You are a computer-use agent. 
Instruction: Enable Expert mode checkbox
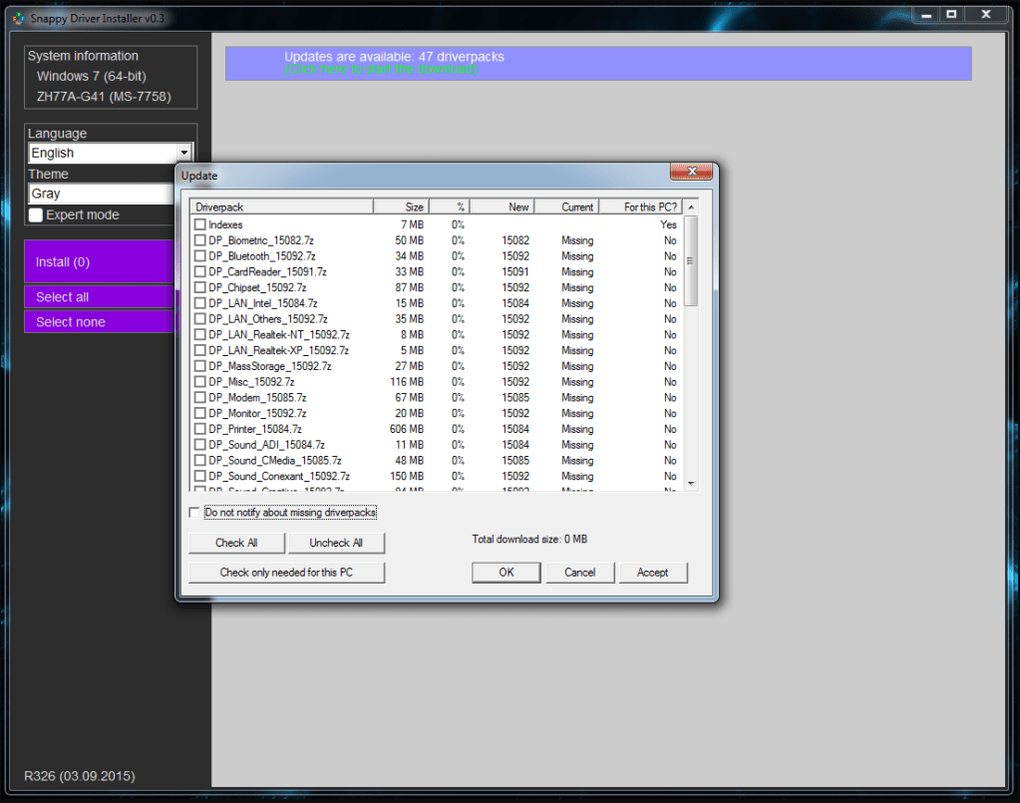tap(36, 215)
